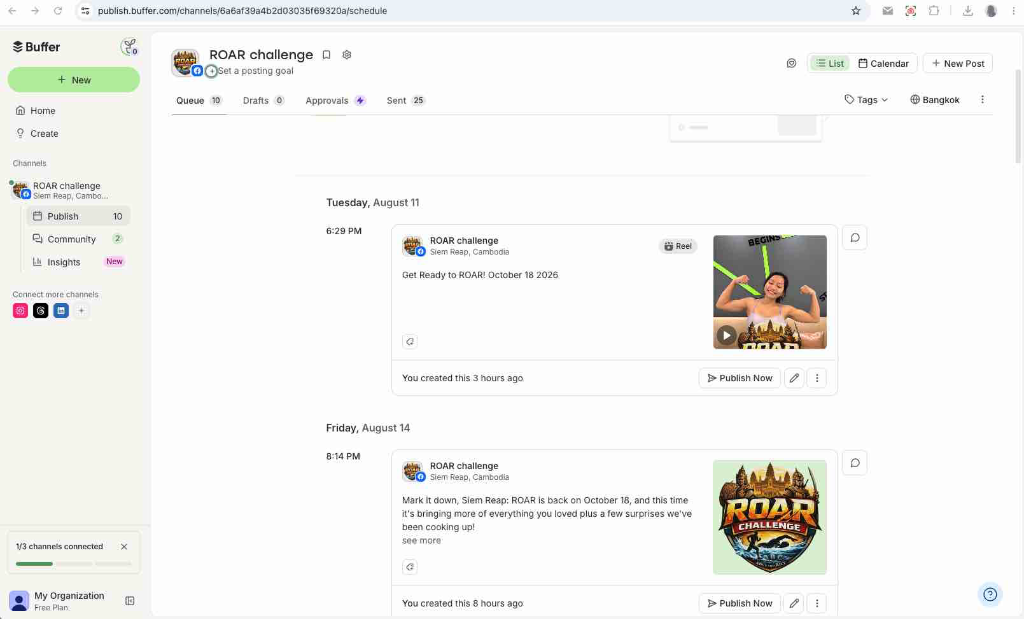
Task: Publish Now the Get Ready to ROAR post
Action: (x=739, y=378)
